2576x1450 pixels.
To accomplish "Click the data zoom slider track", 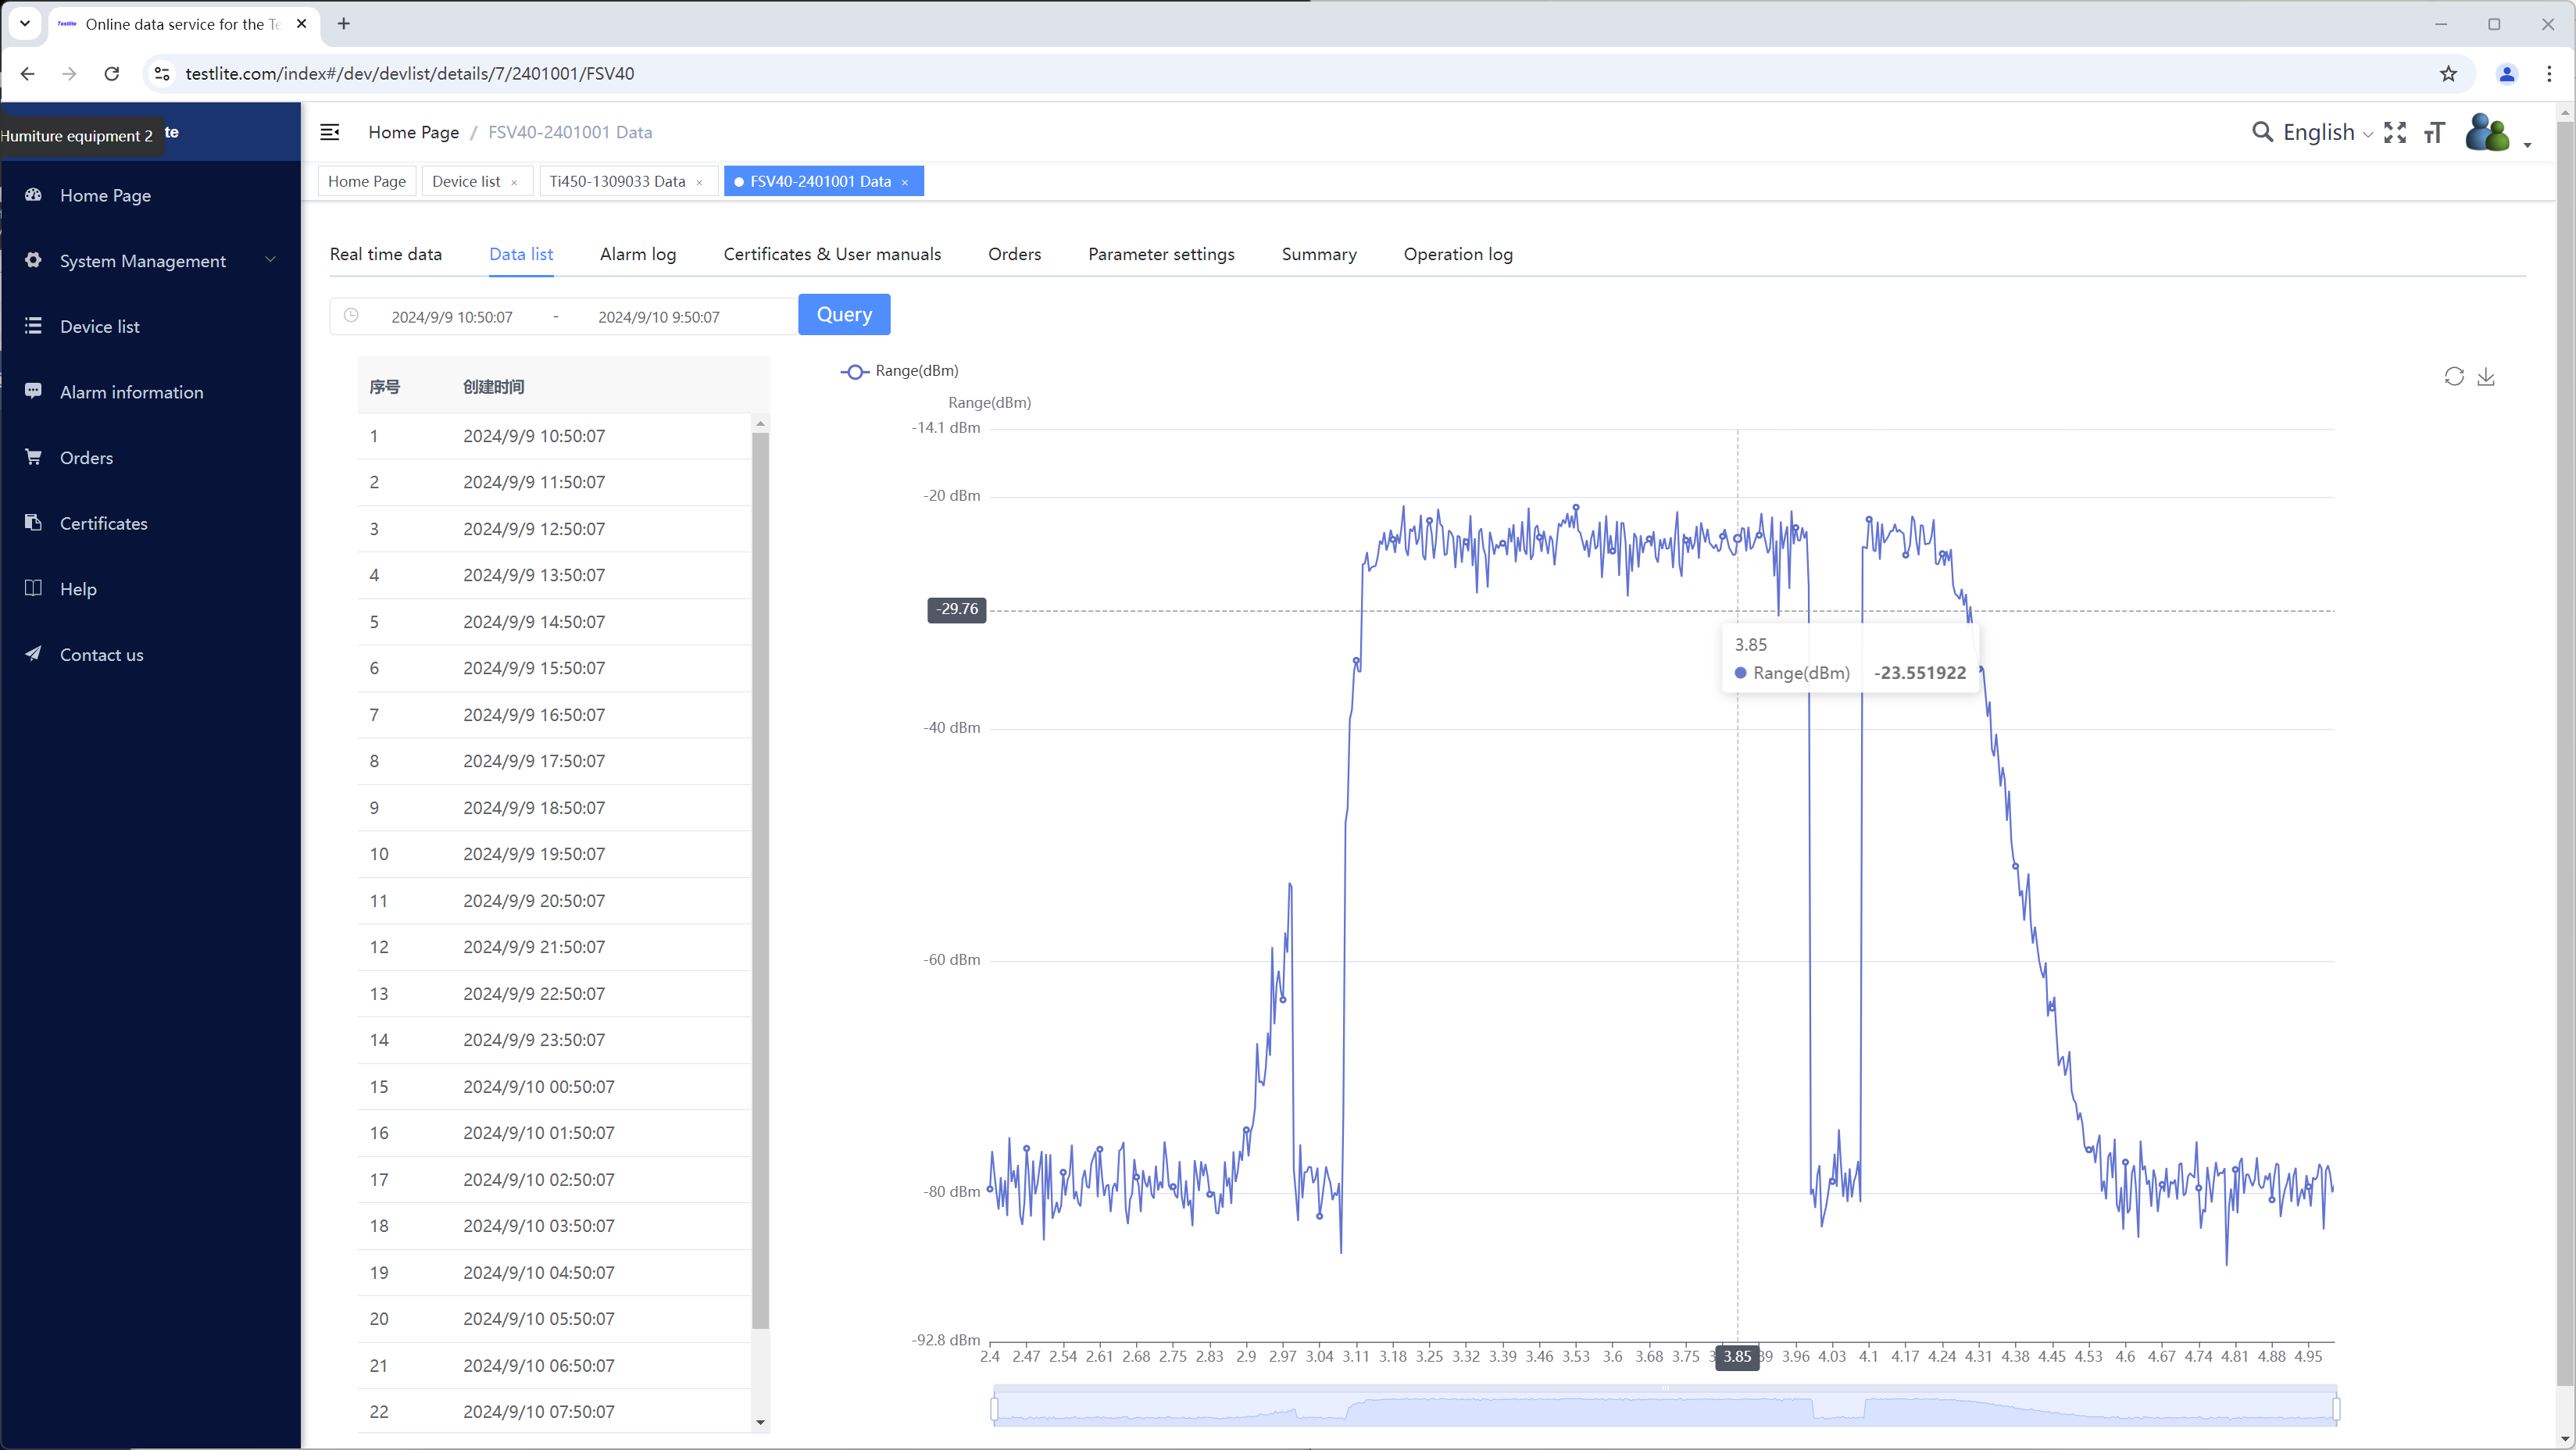I will click(1665, 1409).
